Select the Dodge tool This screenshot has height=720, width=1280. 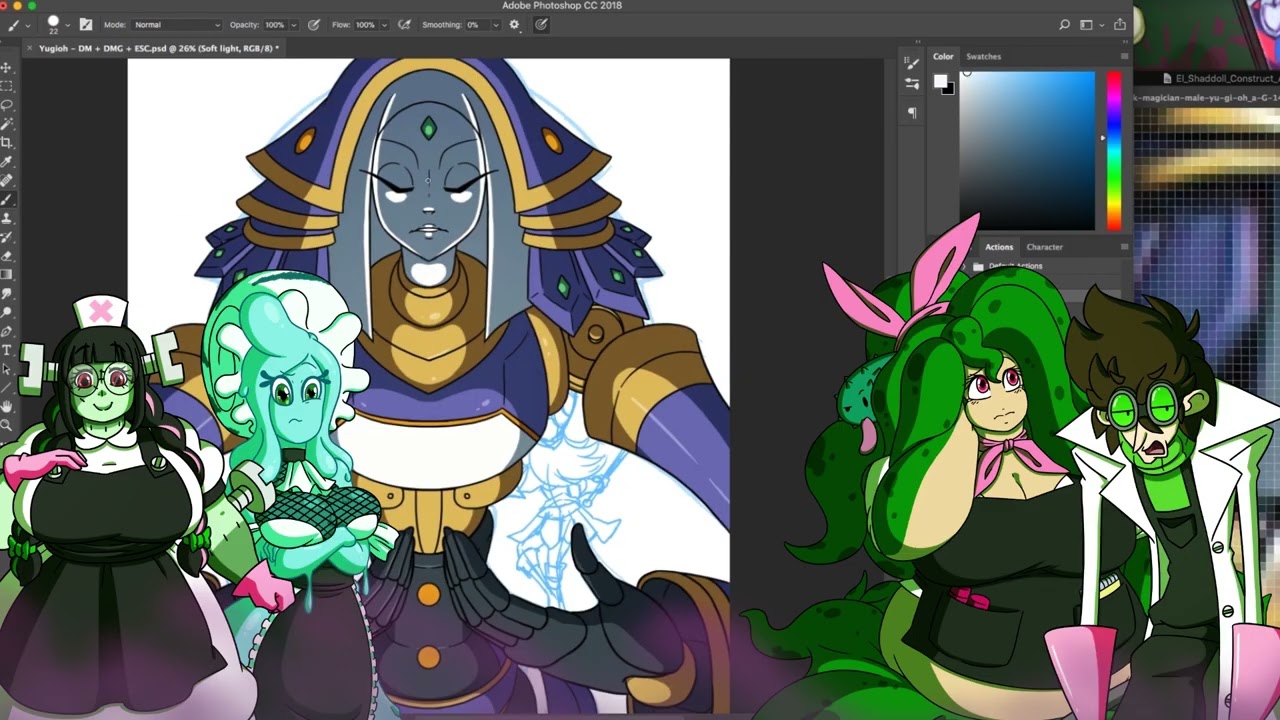click(x=6, y=313)
